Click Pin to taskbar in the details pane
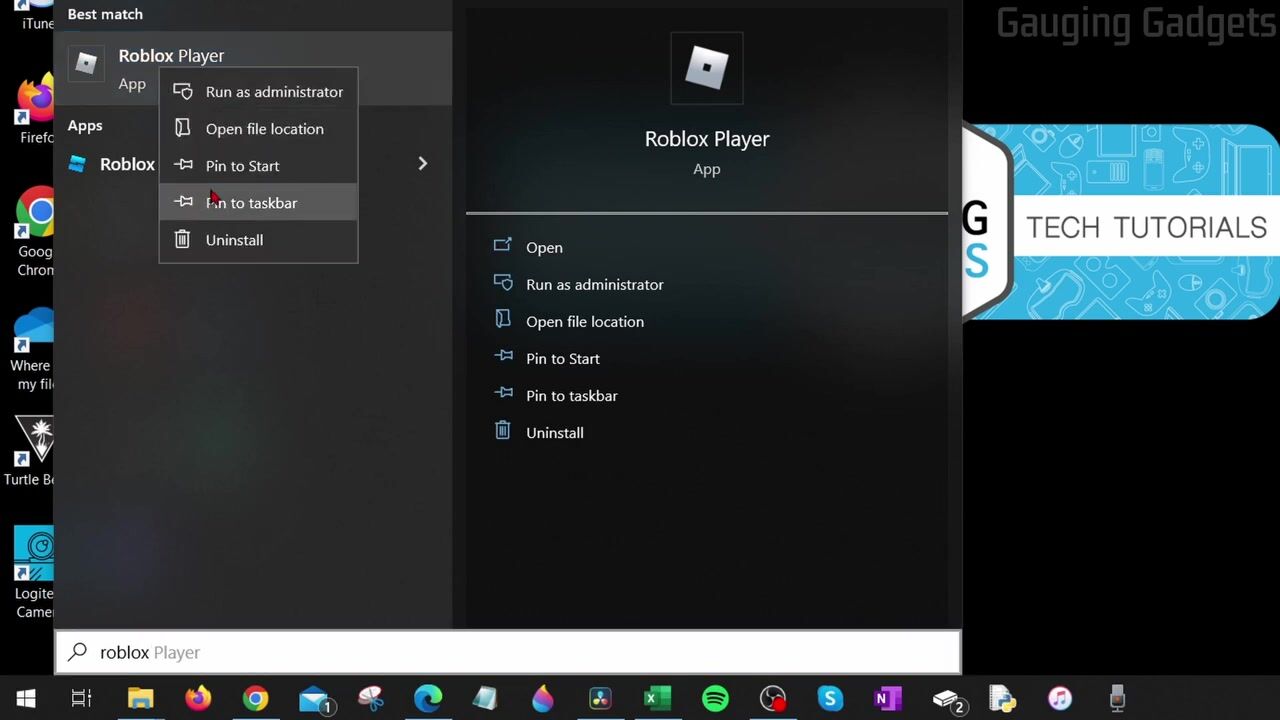The width and height of the screenshot is (1280, 720). coord(571,395)
